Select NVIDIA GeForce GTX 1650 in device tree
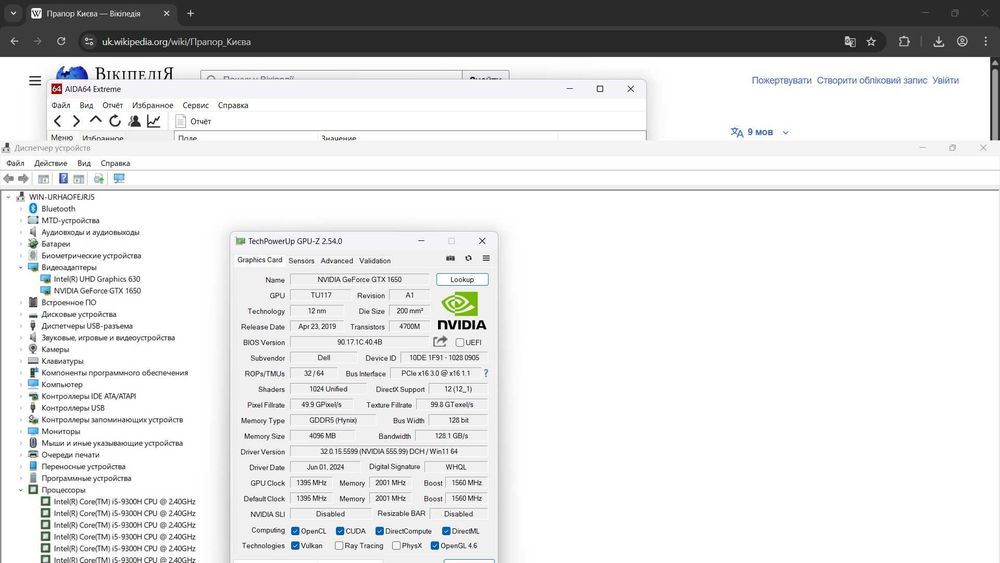This screenshot has width=1000, height=563. (x=97, y=290)
